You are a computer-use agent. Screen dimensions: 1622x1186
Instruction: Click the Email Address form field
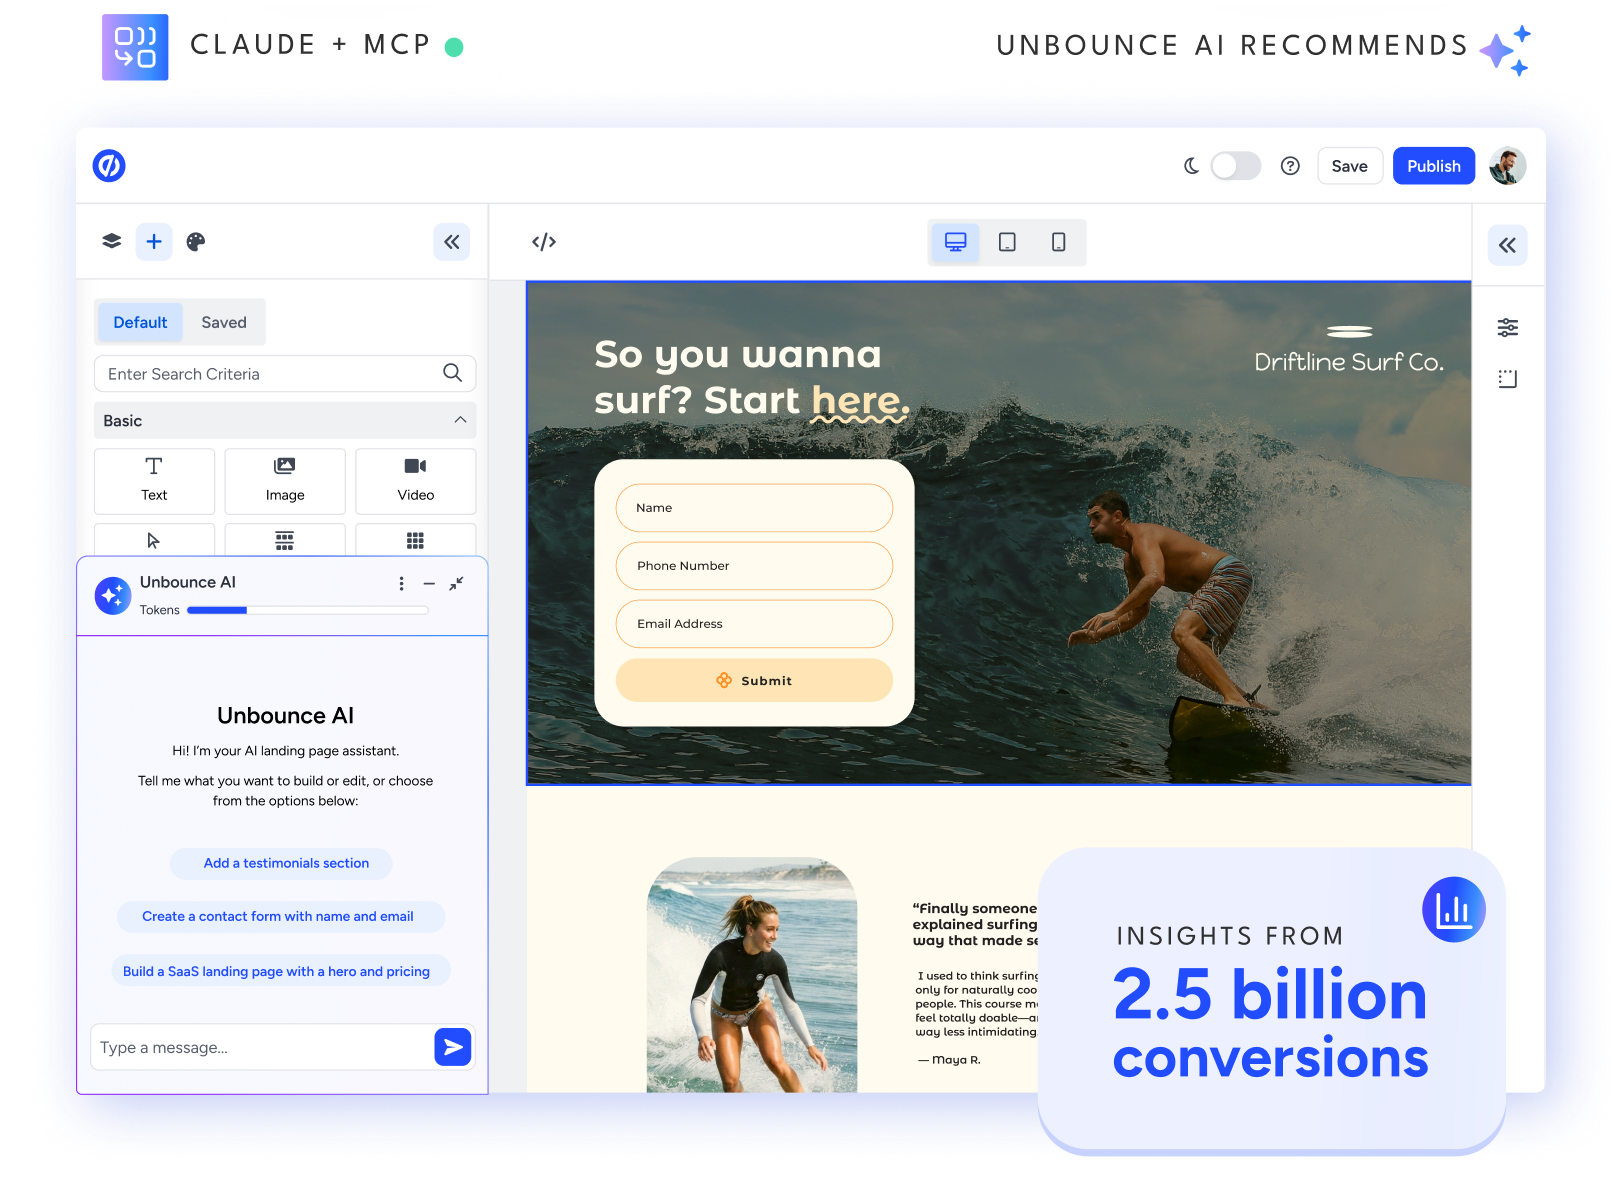click(x=754, y=624)
